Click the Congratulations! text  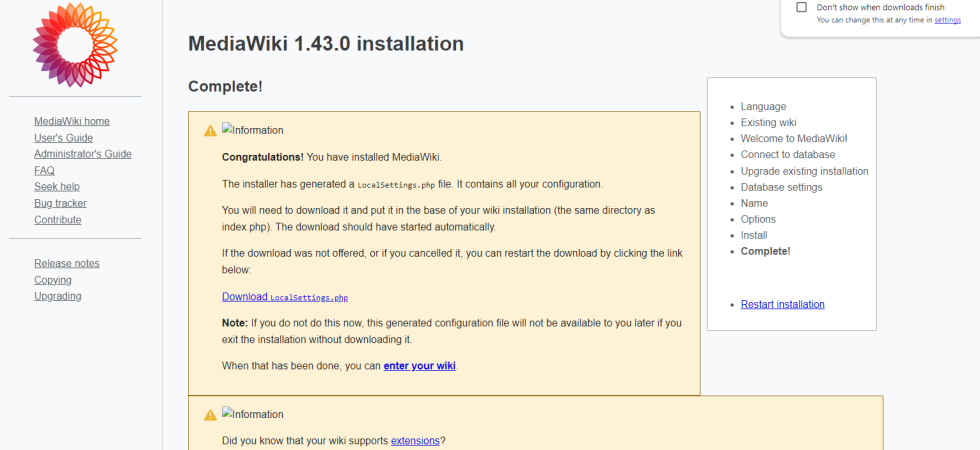(262, 157)
